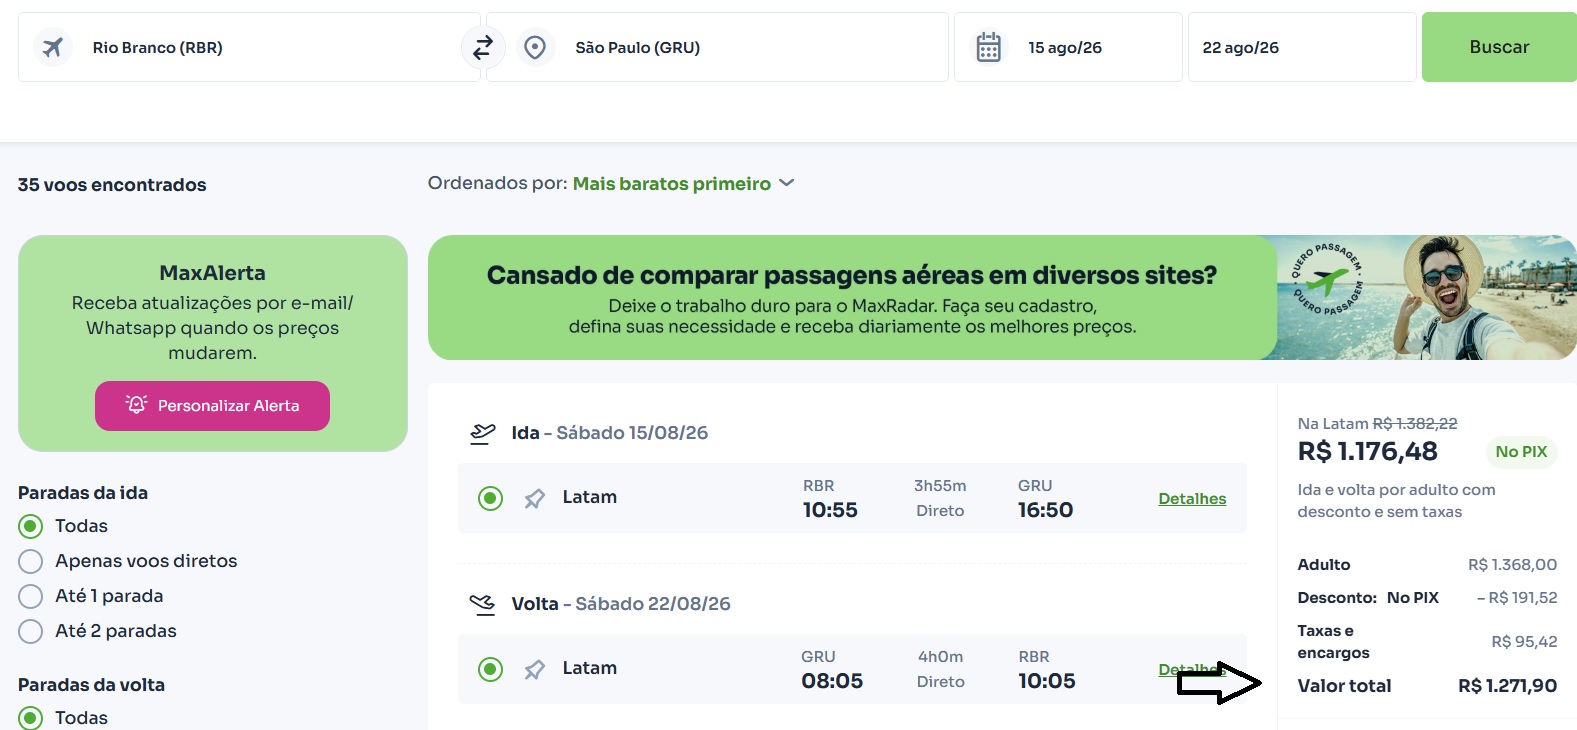Viewport: 1577px width, 730px height.
Task: Select 'Apenas voos diretos' for outbound stops
Action: (31, 561)
